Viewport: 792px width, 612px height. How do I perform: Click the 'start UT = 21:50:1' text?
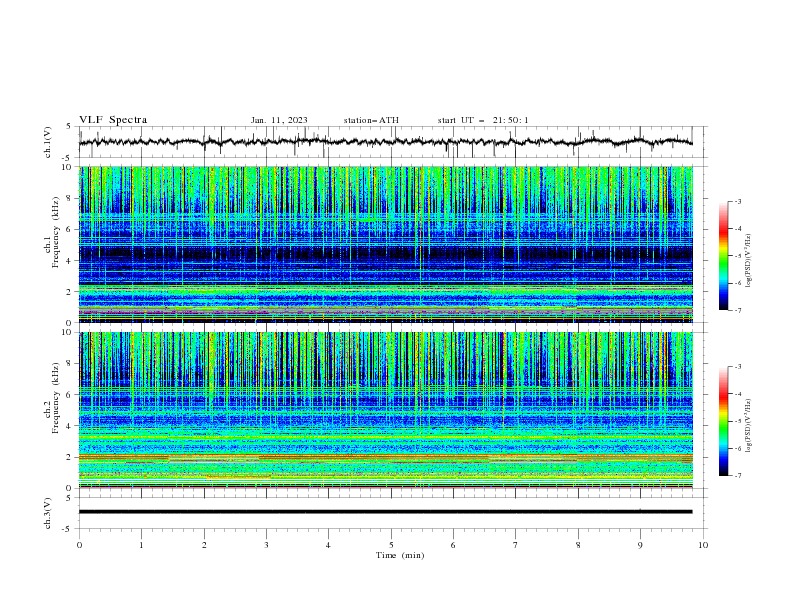click(x=483, y=120)
